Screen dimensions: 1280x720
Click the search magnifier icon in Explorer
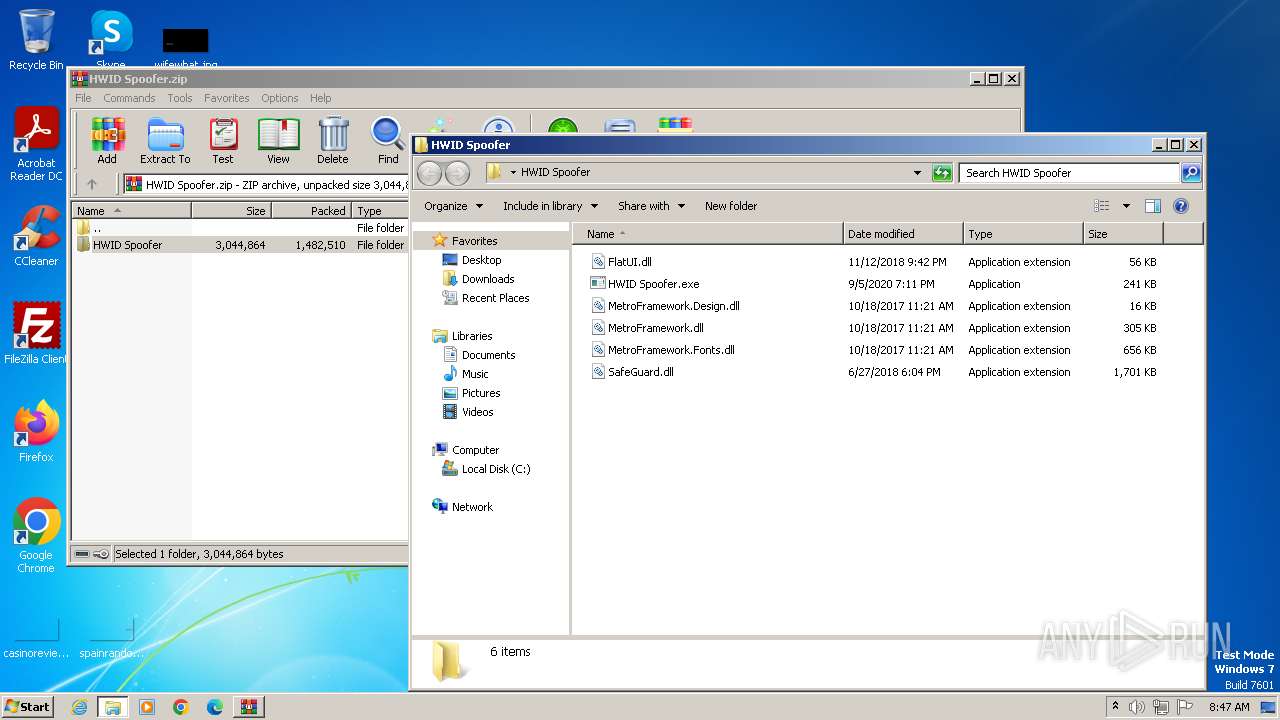coord(1190,173)
